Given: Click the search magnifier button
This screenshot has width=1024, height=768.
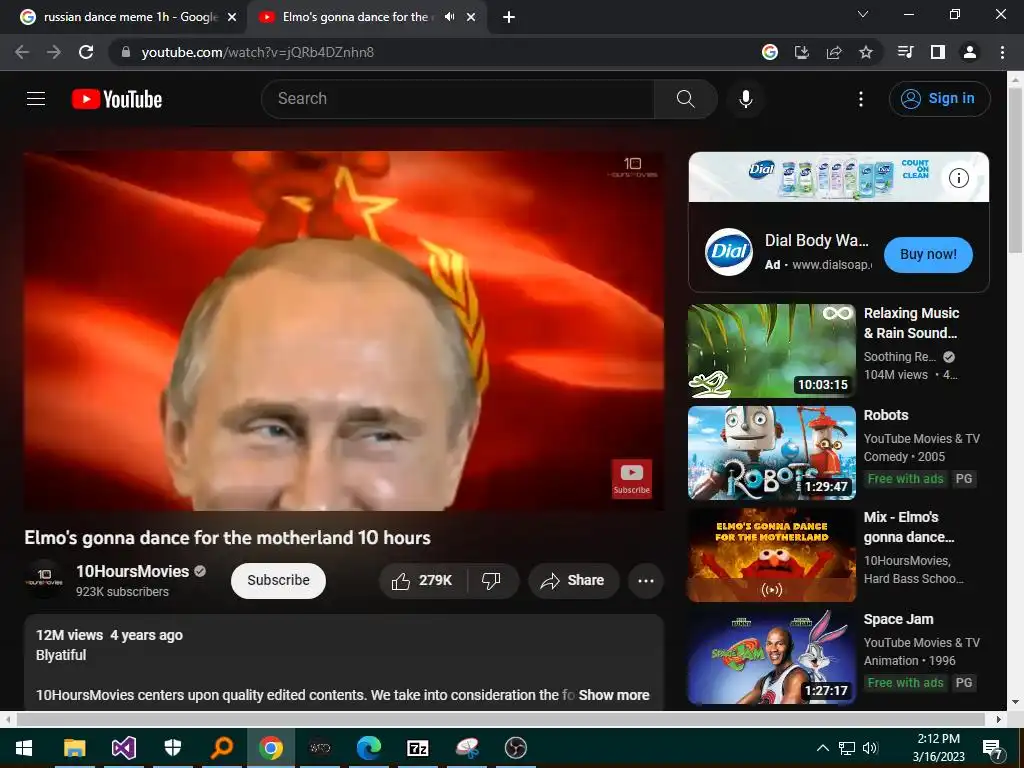Looking at the screenshot, I should pyautogui.click(x=686, y=99).
